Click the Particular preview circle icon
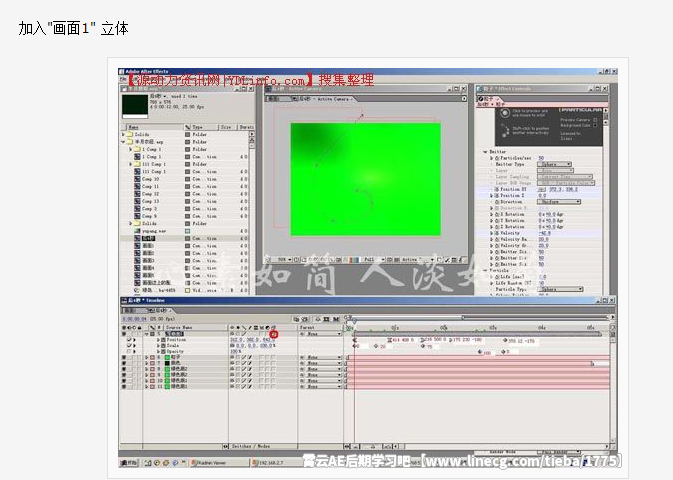 coord(505,113)
